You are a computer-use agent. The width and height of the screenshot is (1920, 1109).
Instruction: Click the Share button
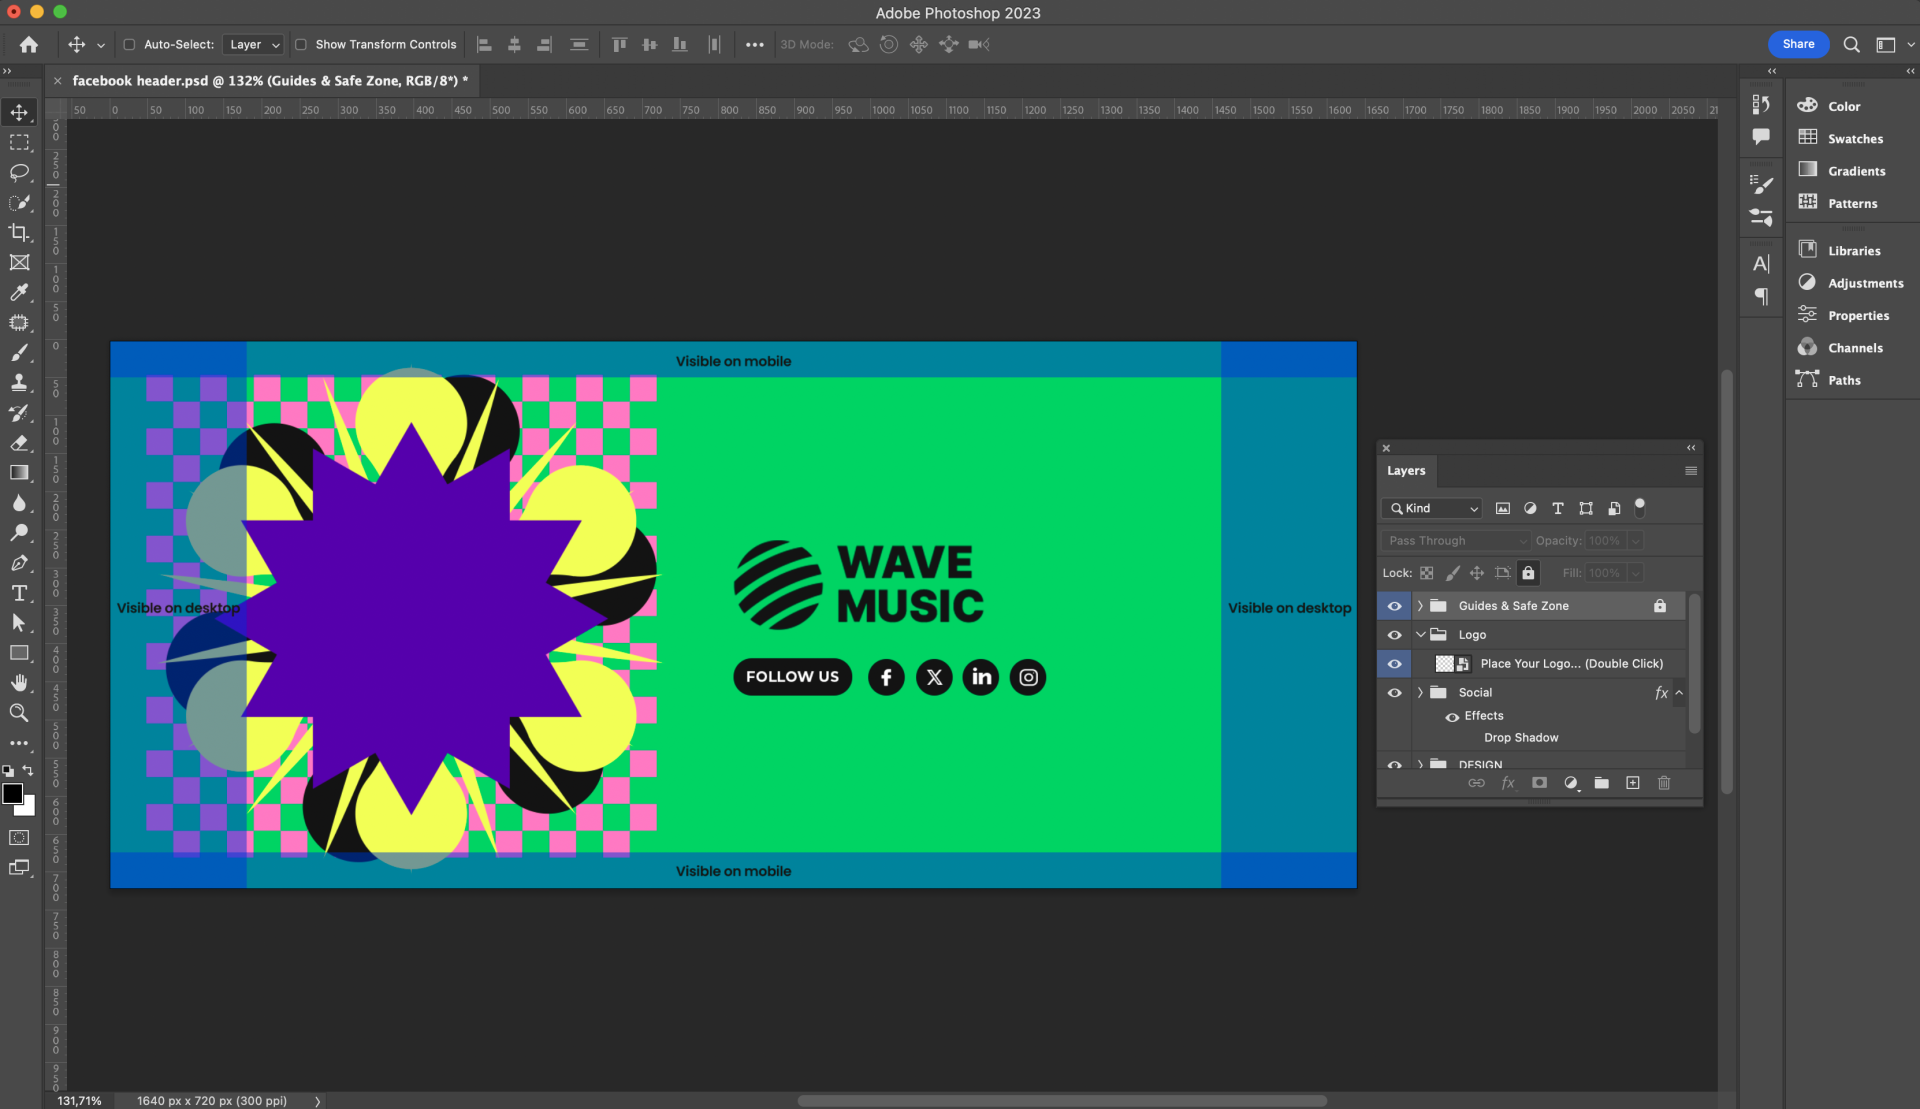(x=1797, y=44)
